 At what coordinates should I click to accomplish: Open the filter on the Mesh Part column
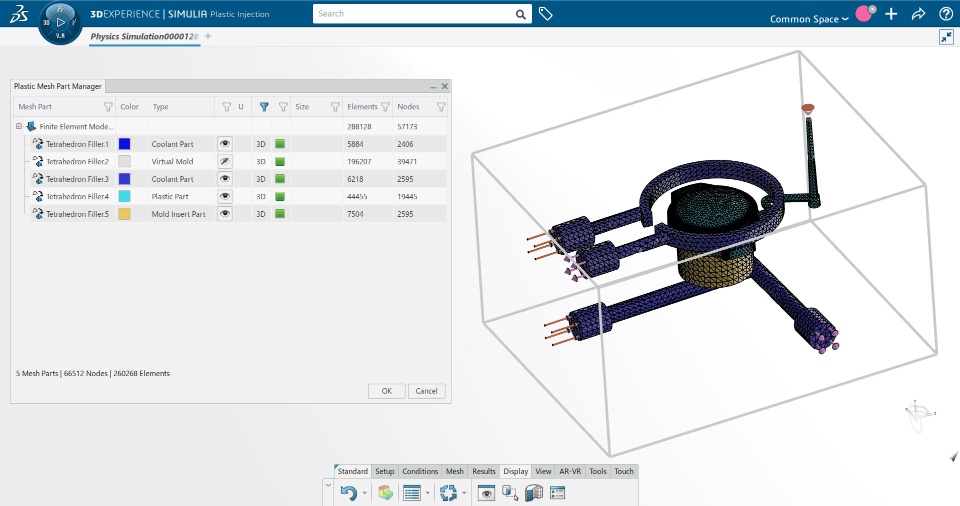[x=108, y=106]
